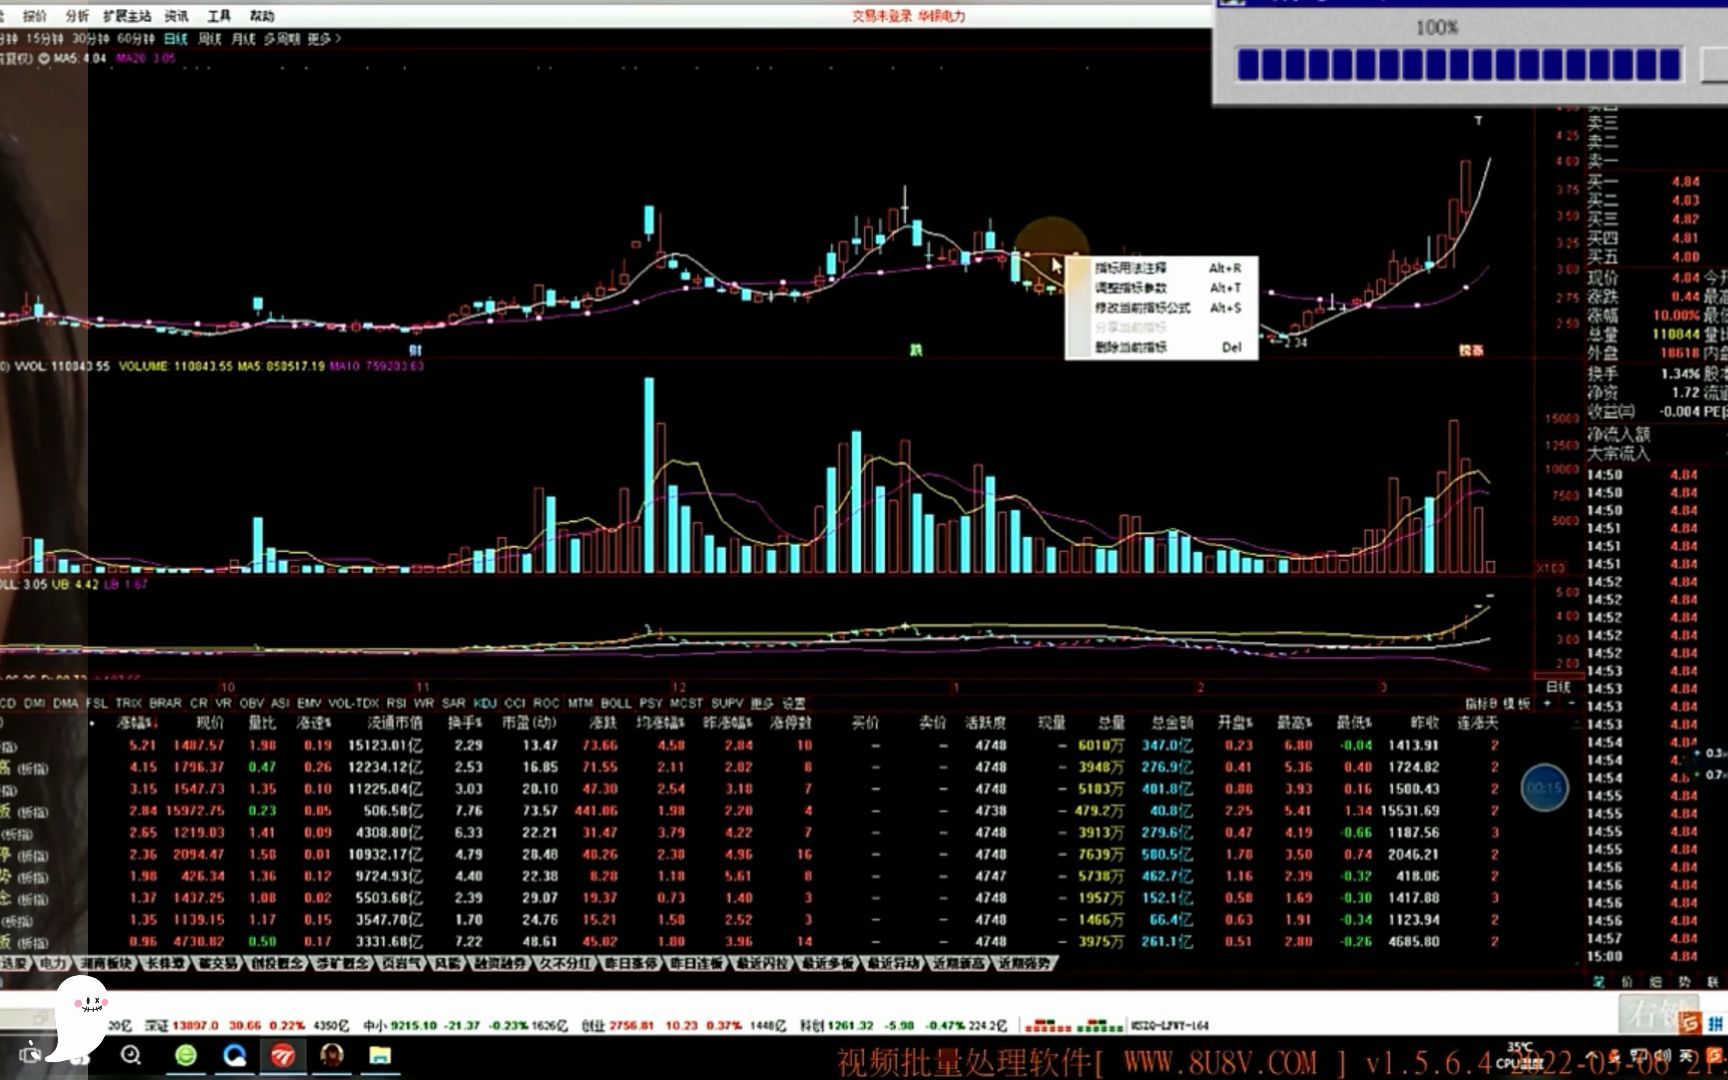Open the 页岩气 sector tab
Image resolution: width=1728 pixels, height=1080 pixels.
401,964
